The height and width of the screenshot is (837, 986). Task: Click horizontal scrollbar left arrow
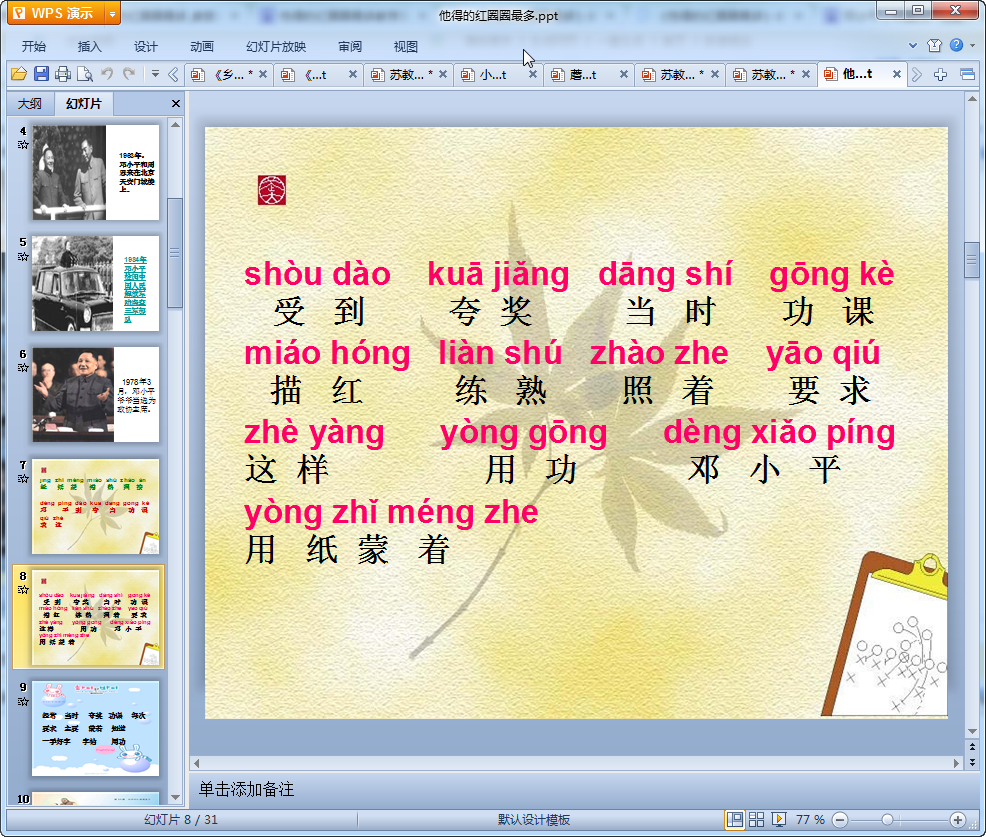(x=197, y=763)
